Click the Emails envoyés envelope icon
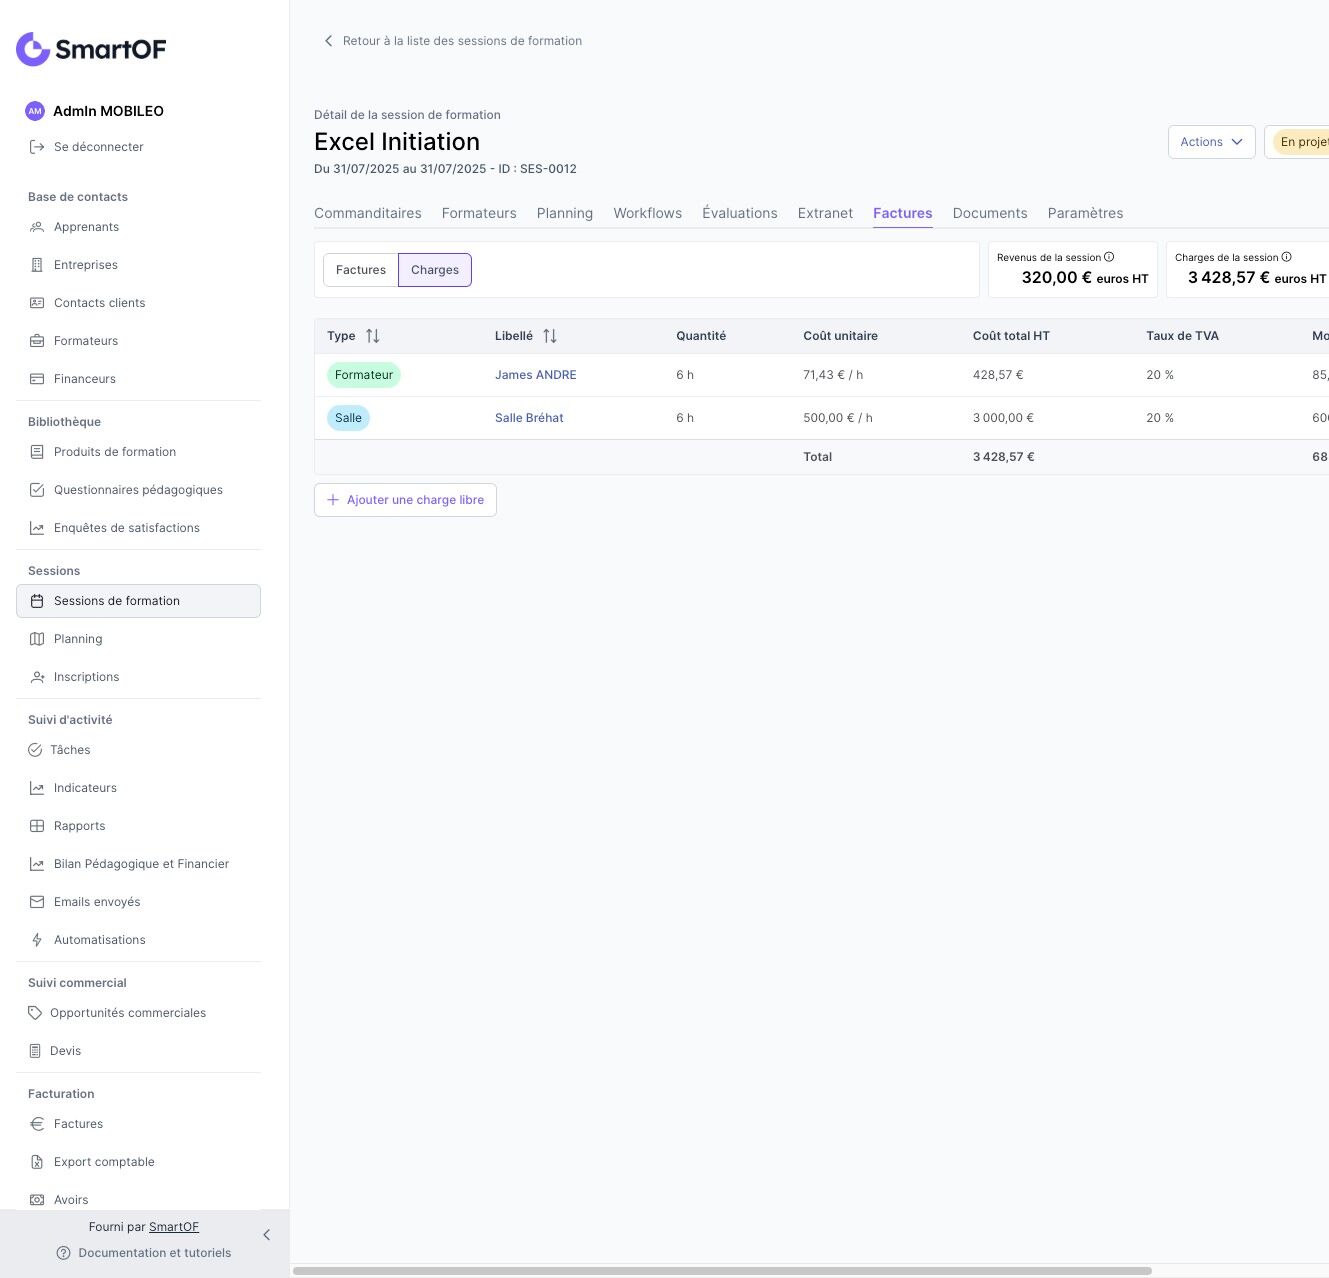Viewport: 1329px width, 1278px height. pyautogui.click(x=37, y=902)
